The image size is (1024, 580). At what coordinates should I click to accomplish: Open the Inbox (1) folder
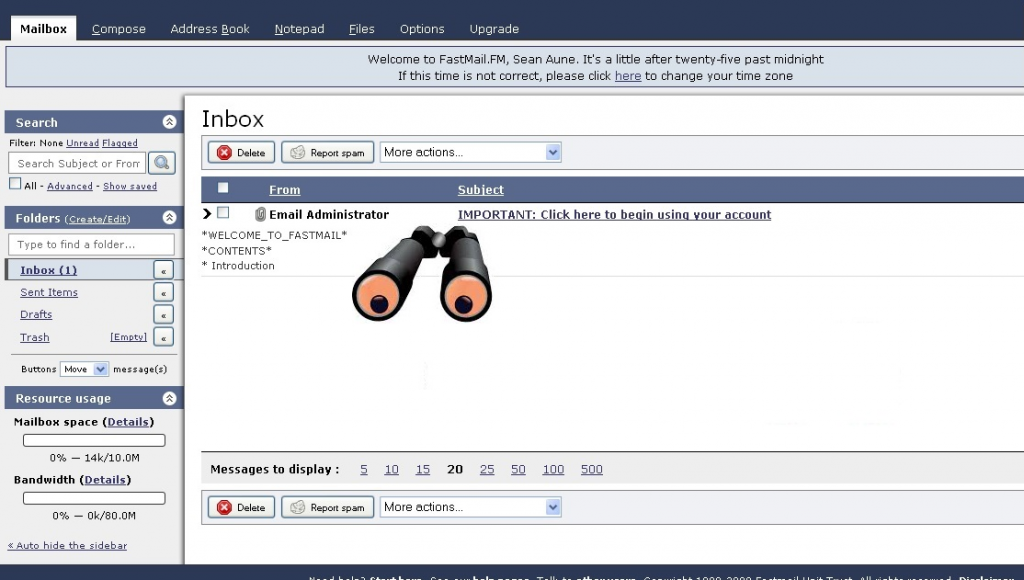click(x=48, y=270)
